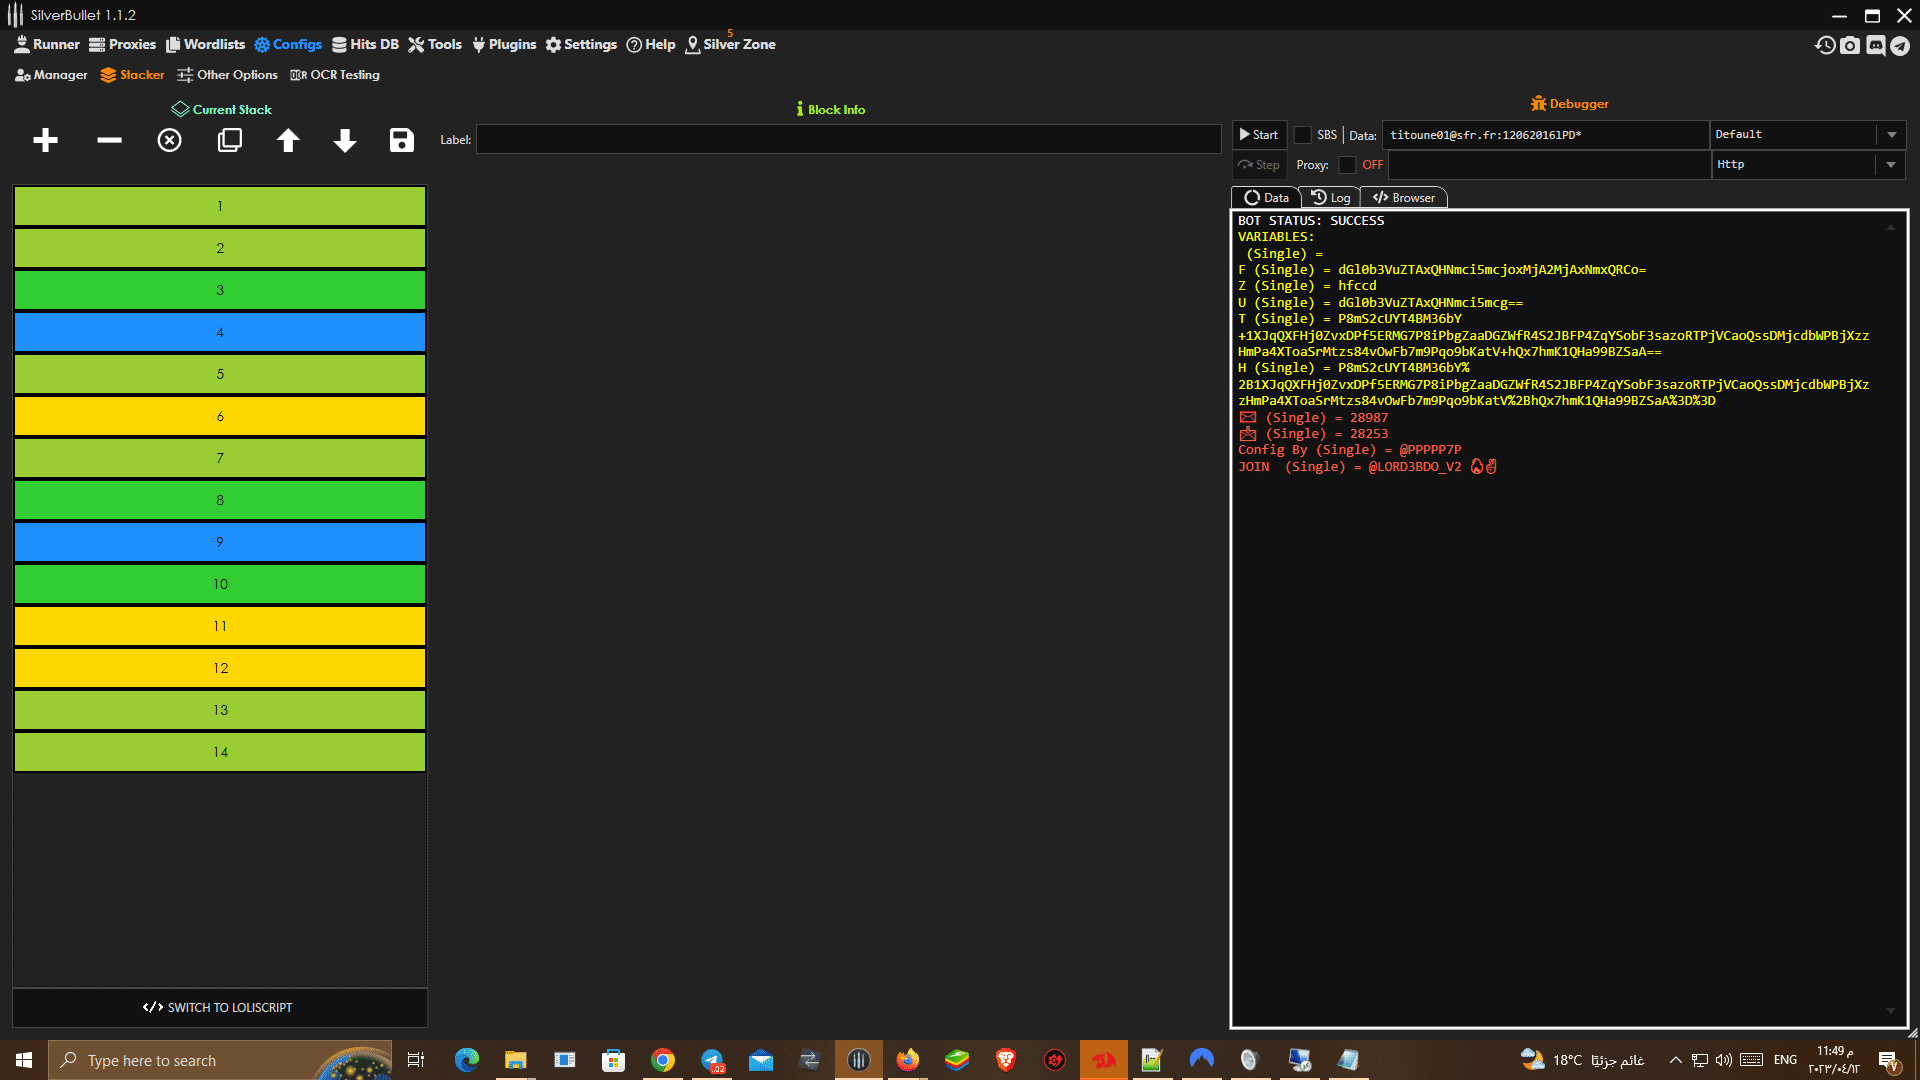
Task: Click the Label input field
Action: point(848,140)
